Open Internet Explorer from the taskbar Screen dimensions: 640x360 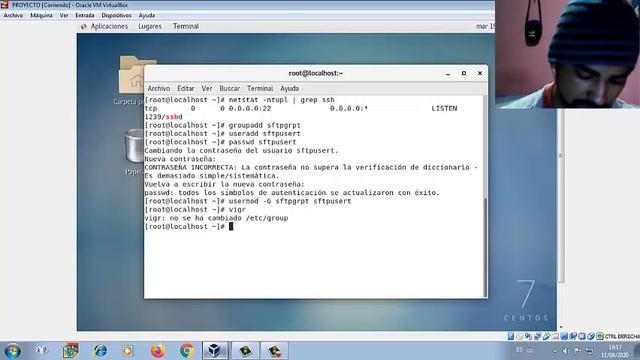pyautogui.click(x=100, y=351)
